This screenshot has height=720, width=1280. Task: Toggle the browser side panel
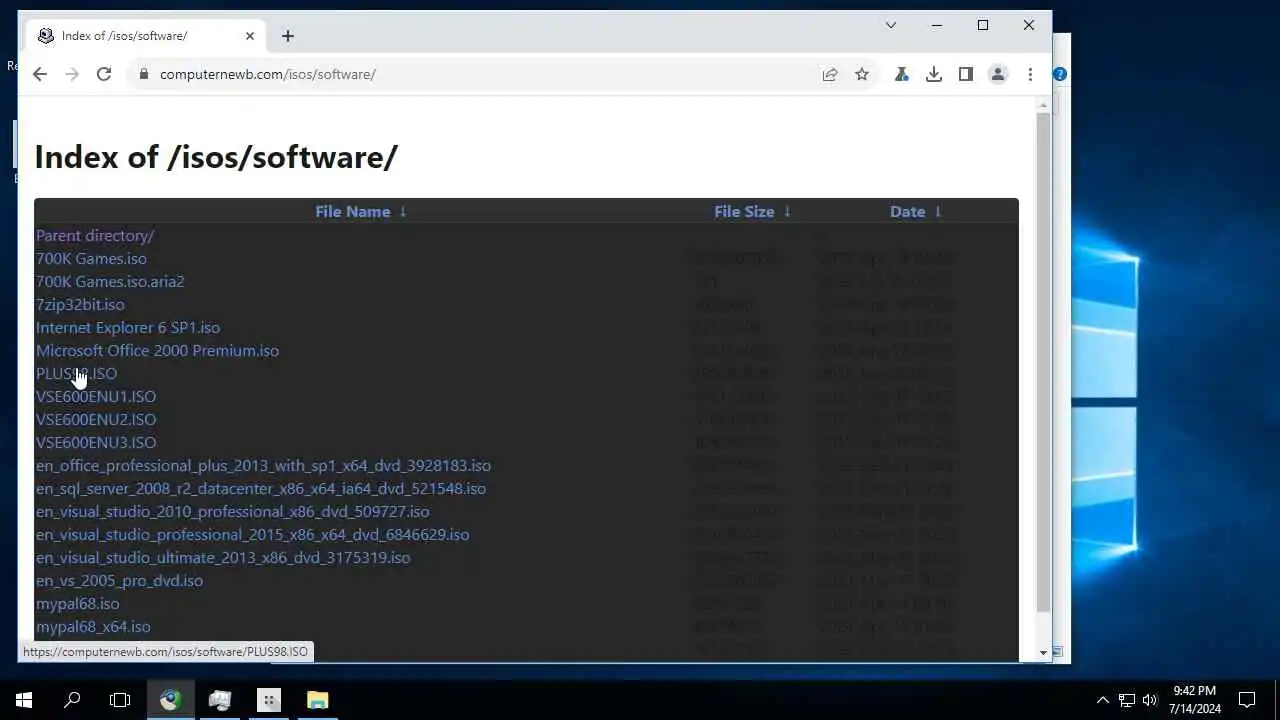966,74
